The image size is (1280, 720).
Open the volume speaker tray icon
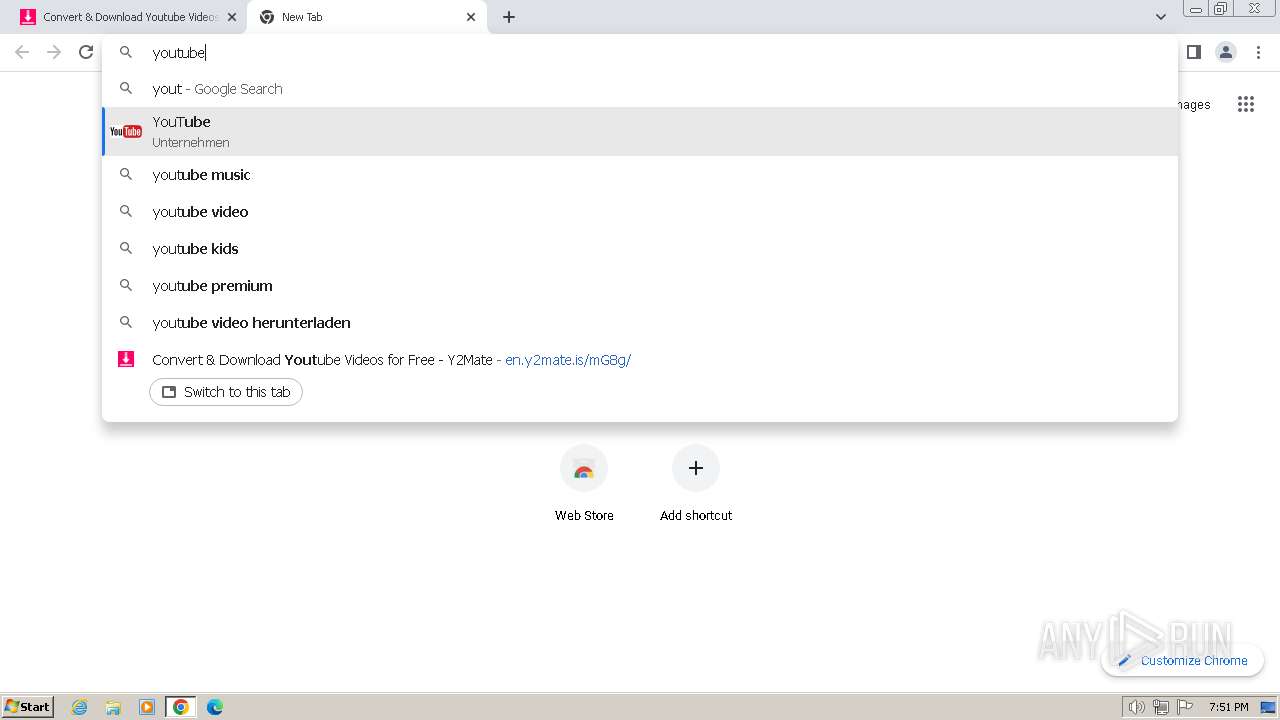pos(1136,707)
